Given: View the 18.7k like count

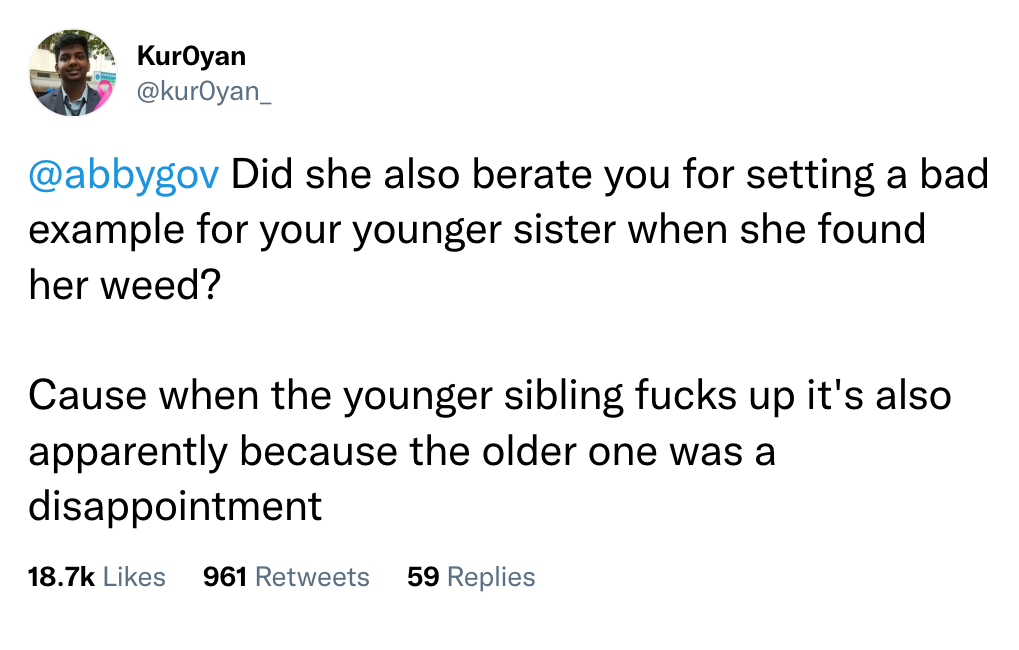Looking at the screenshot, I should click(61, 577).
